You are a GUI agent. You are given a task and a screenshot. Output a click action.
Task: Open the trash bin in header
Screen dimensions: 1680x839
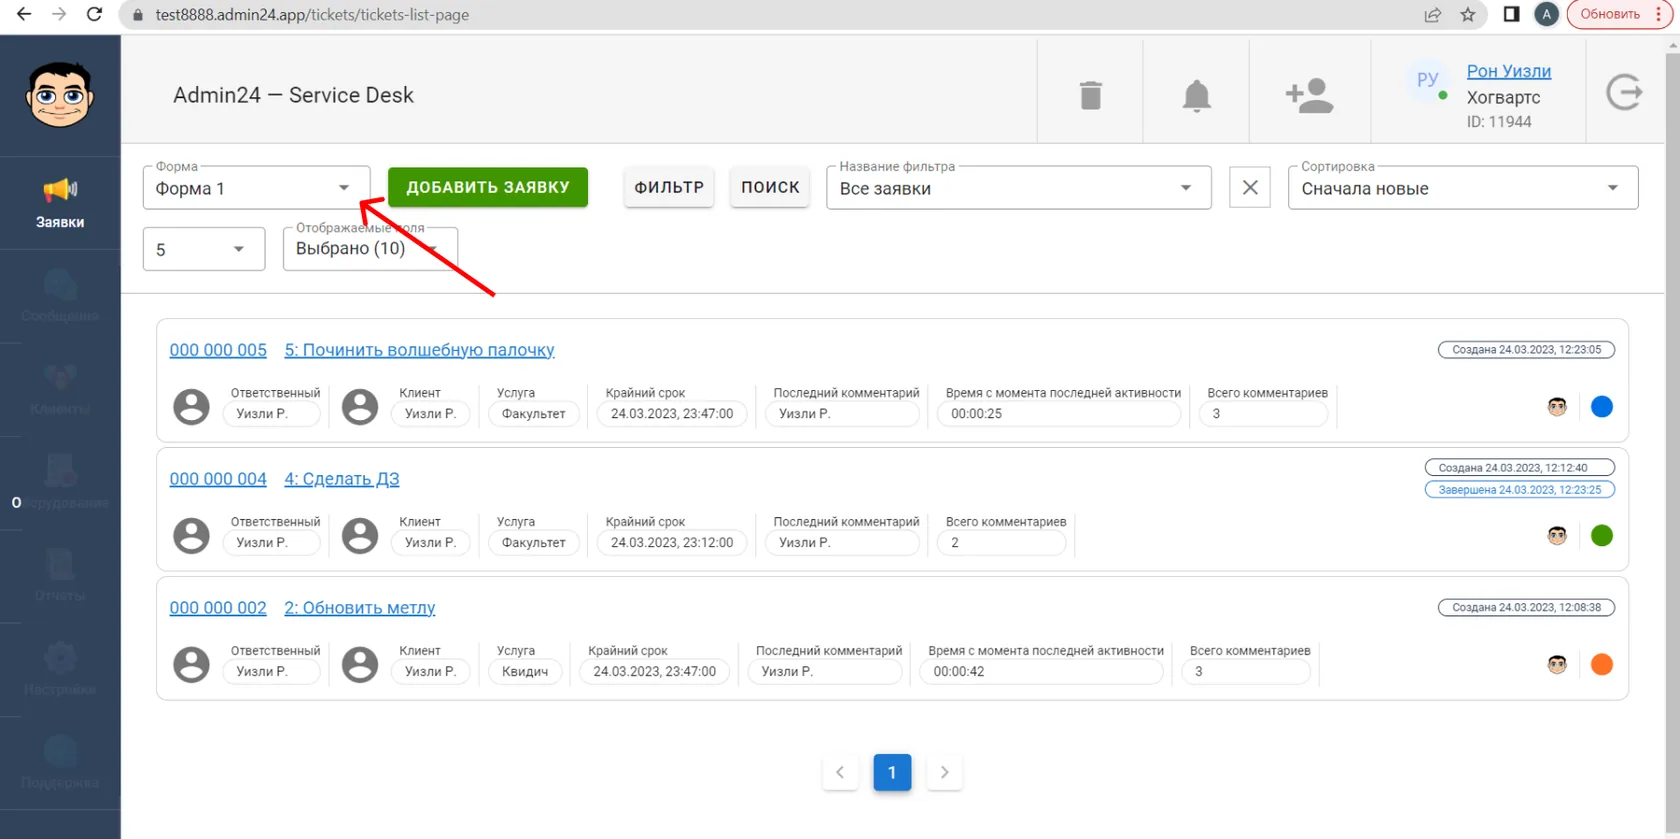click(1090, 95)
